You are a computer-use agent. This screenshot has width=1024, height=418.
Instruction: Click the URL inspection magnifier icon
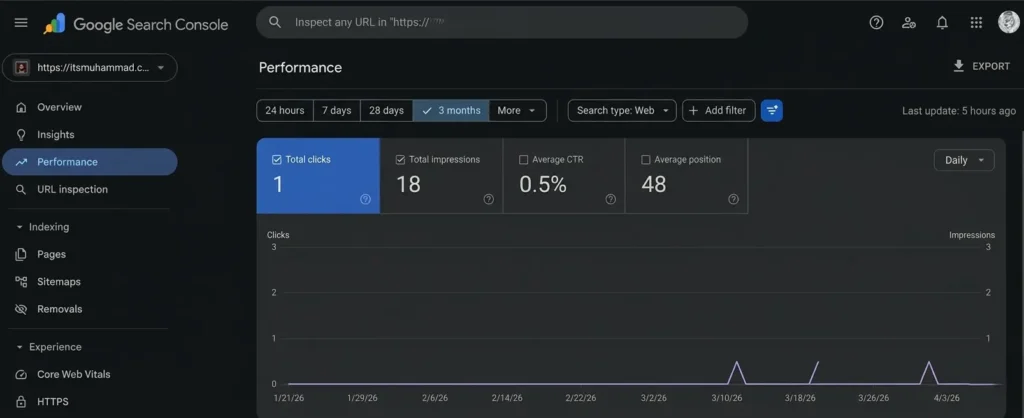[22, 189]
